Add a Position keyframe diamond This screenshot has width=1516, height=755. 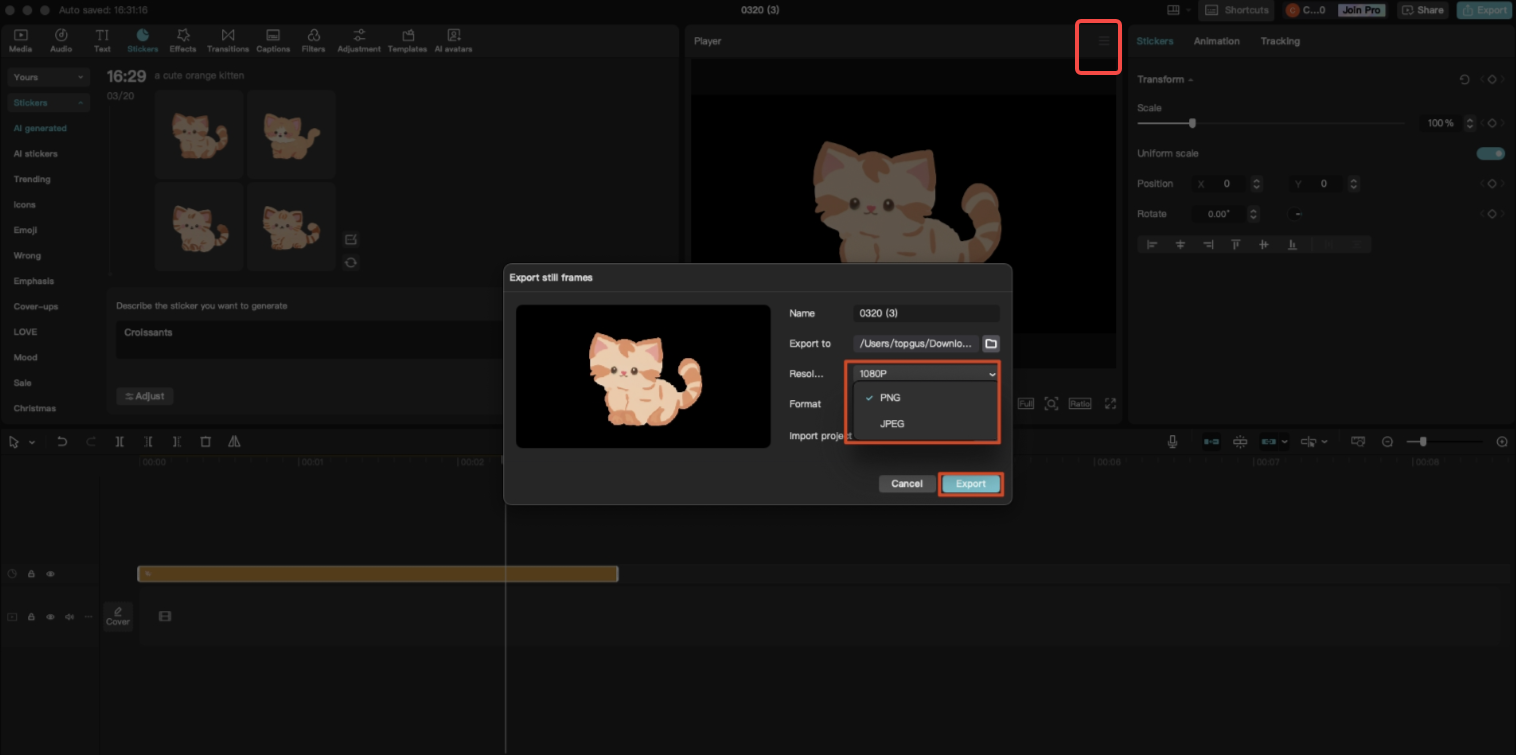click(x=1491, y=184)
